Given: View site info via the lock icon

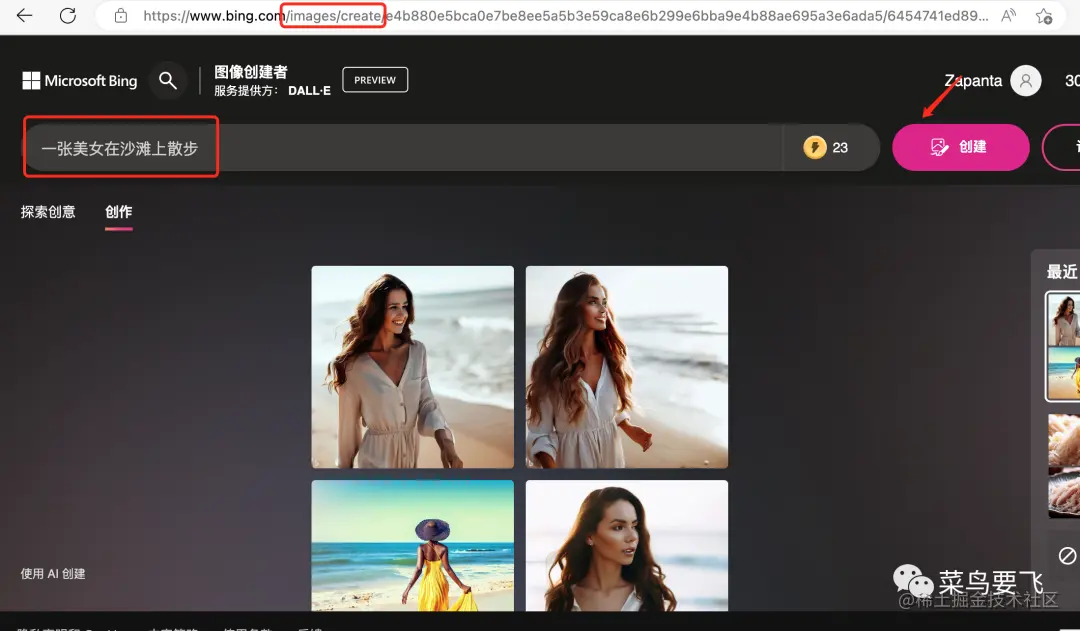Looking at the screenshot, I should click(121, 15).
